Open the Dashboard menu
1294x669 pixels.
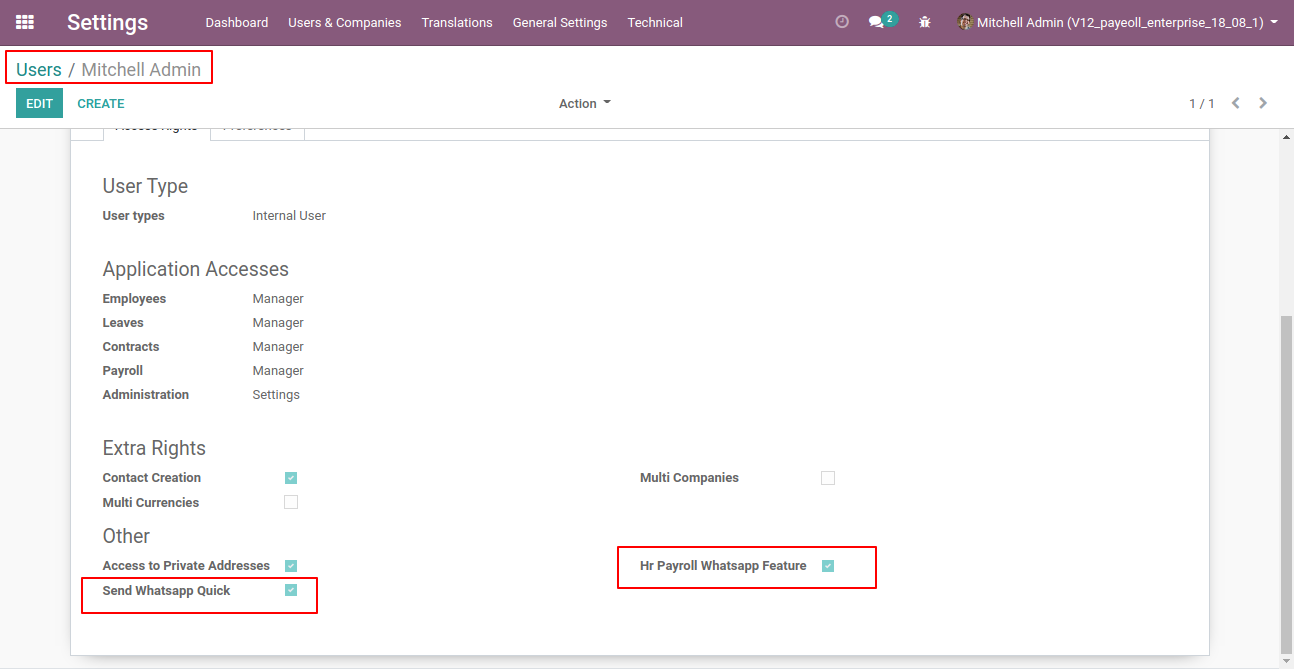pos(237,22)
